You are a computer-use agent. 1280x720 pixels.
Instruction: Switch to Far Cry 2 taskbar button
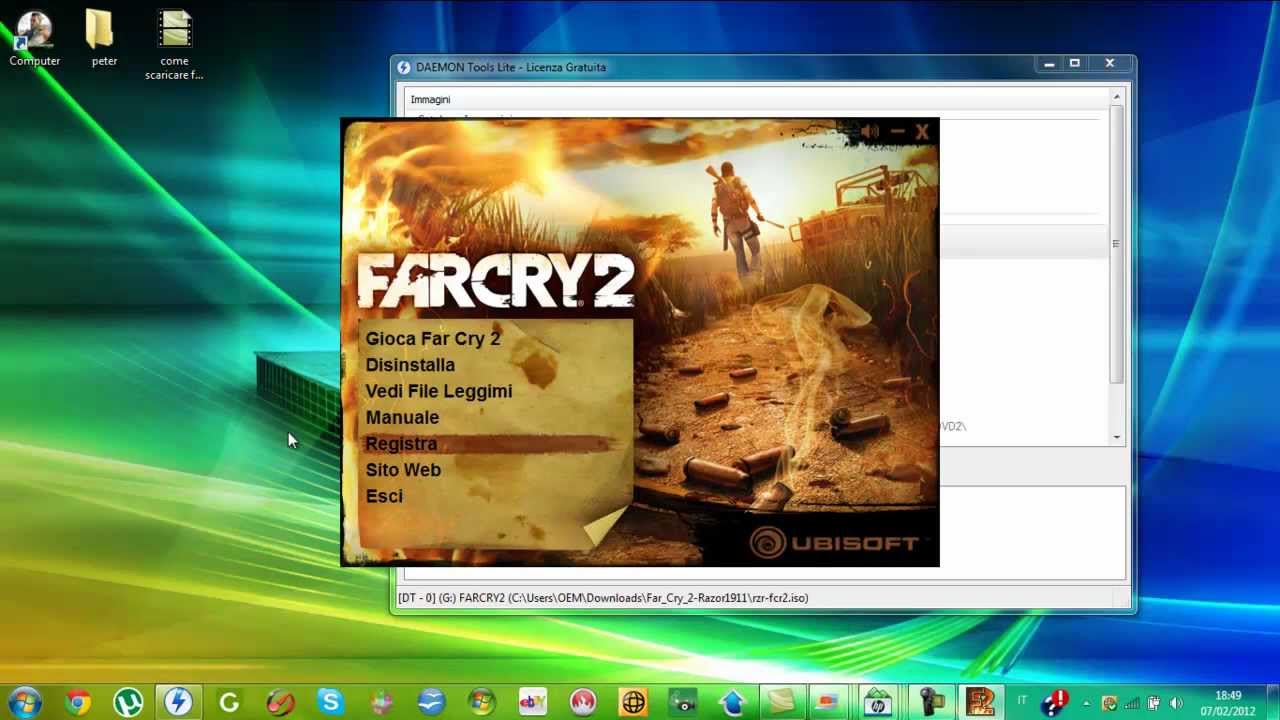point(980,703)
